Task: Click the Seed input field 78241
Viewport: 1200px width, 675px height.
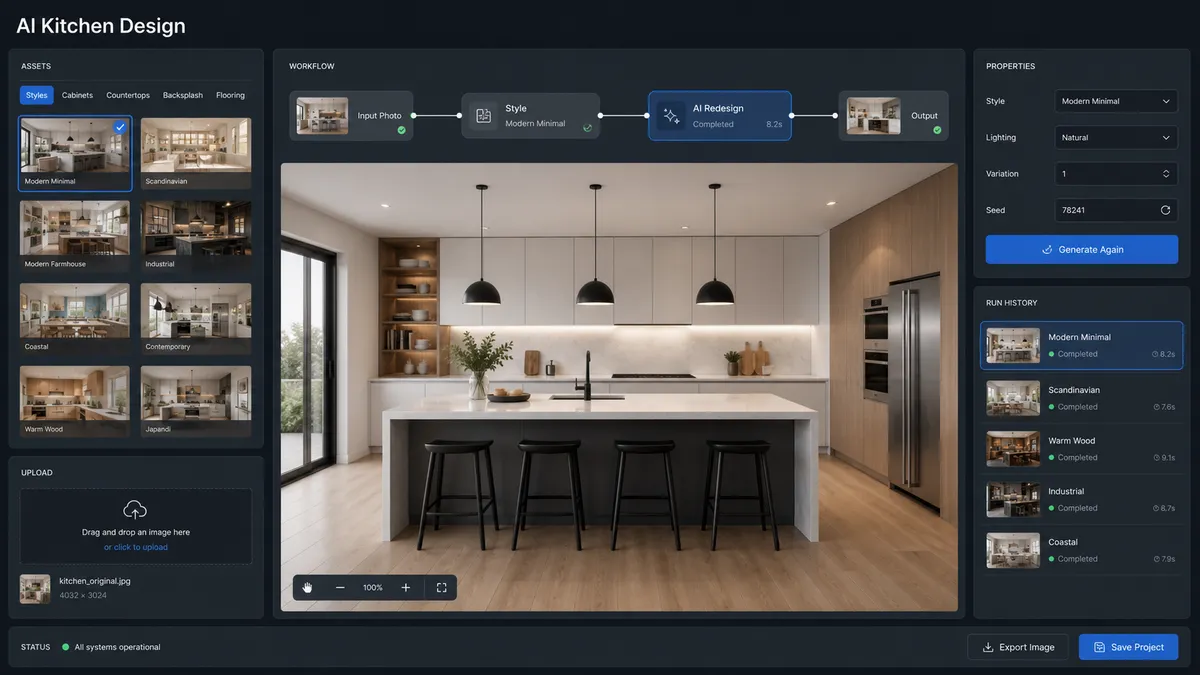Action: pyautogui.click(x=1116, y=210)
